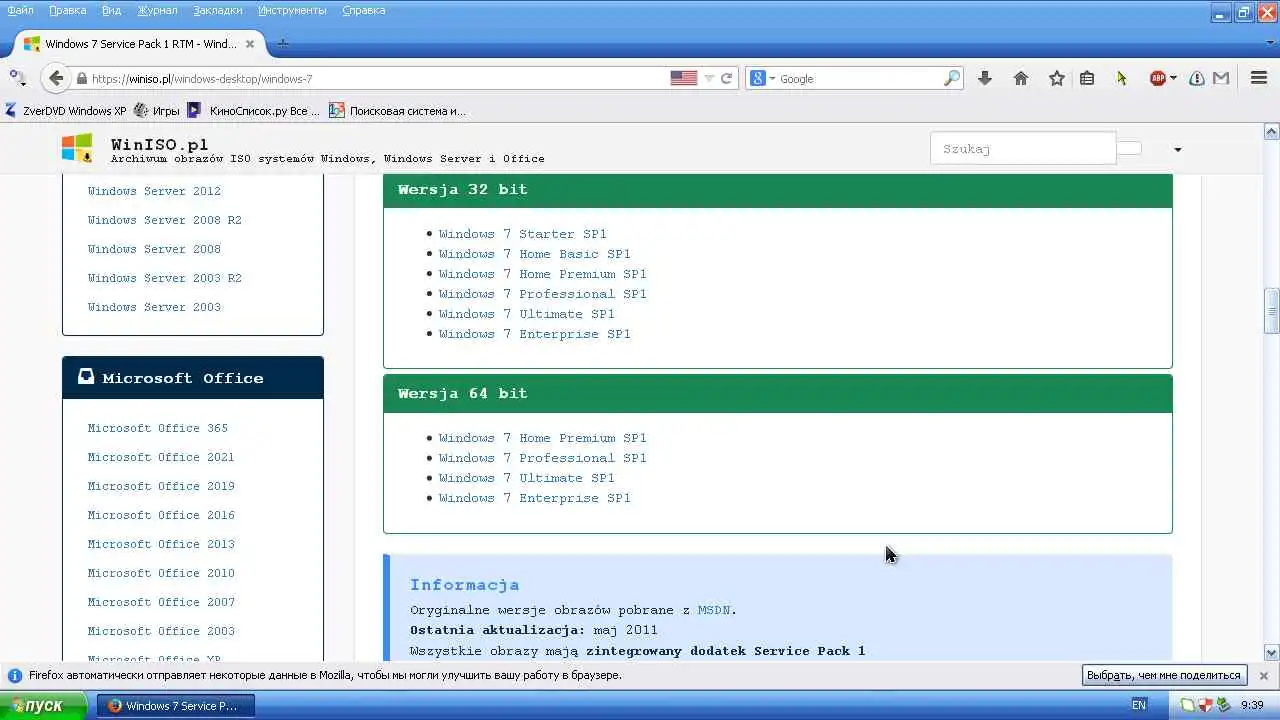The height and width of the screenshot is (720, 1280).
Task: Open Windows 7 Starter SP1 link
Action: [x=522, y=234]
